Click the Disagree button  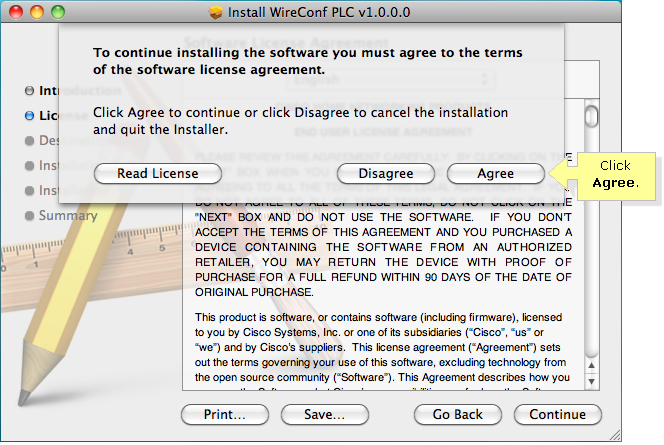[386, 174]
